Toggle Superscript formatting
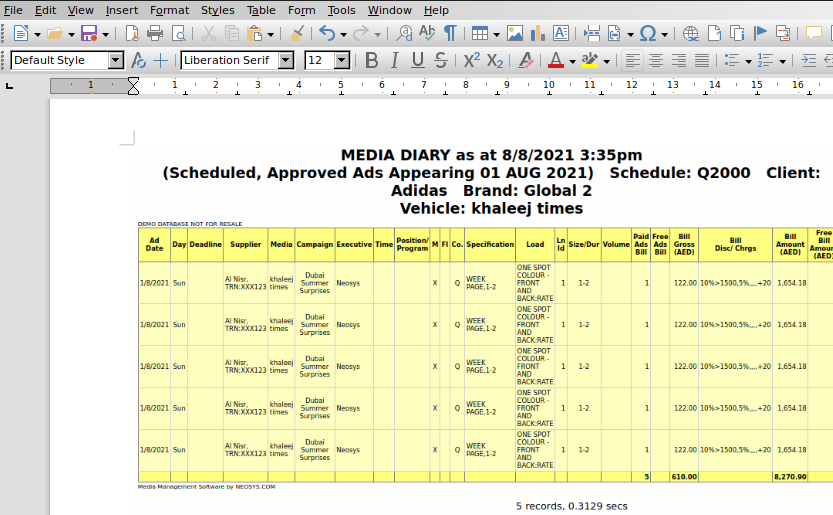 point(471,61)
